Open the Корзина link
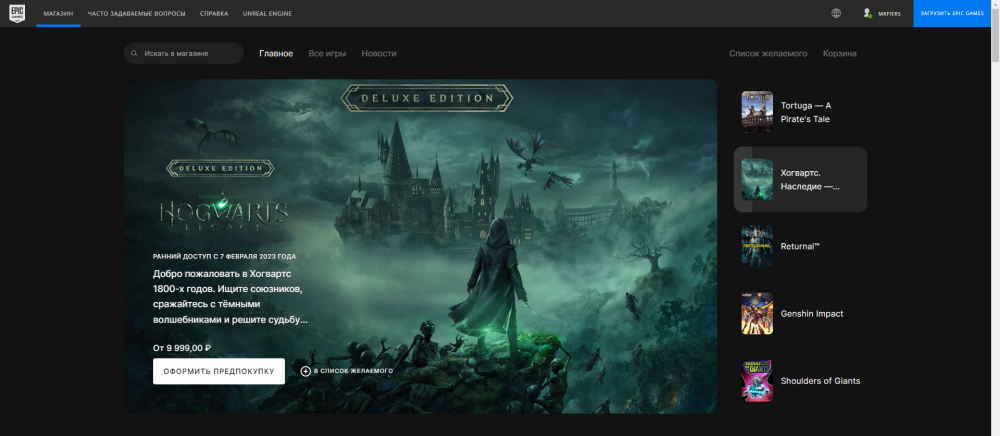The height and width of the screenshot is (436, 1000). coord(839,54)
